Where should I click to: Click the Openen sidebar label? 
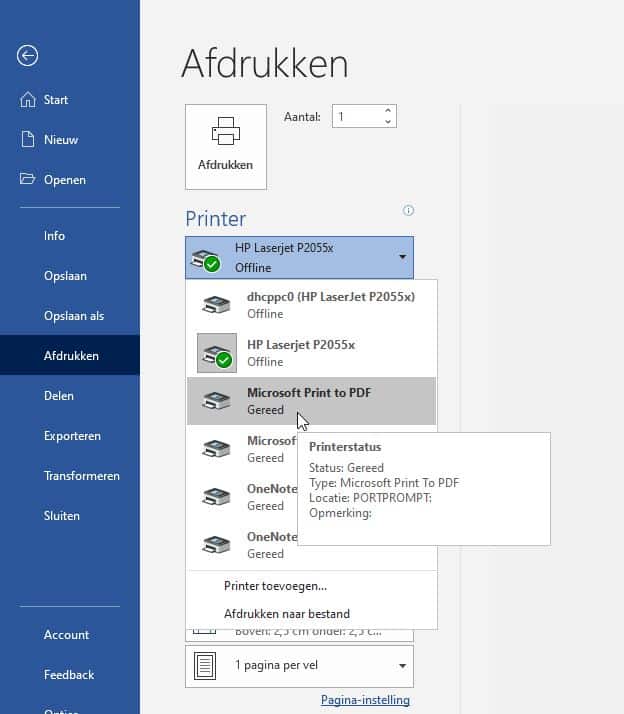click(x=65, y=180)
